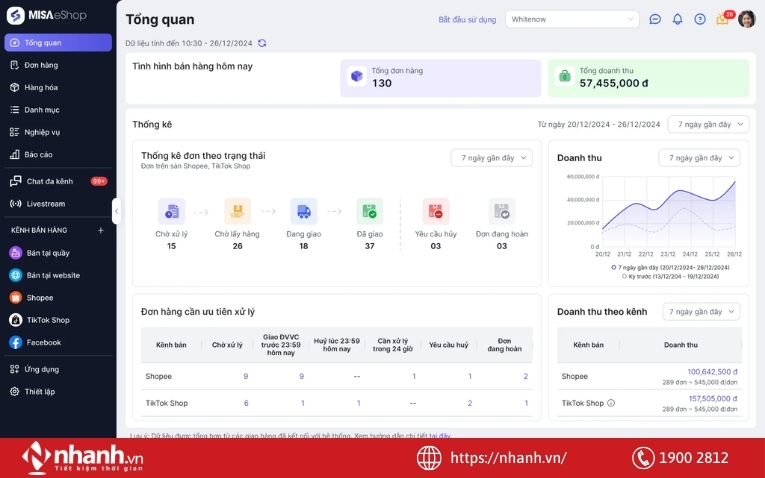Click the Đang giao truck icon

tap(303, 211)
